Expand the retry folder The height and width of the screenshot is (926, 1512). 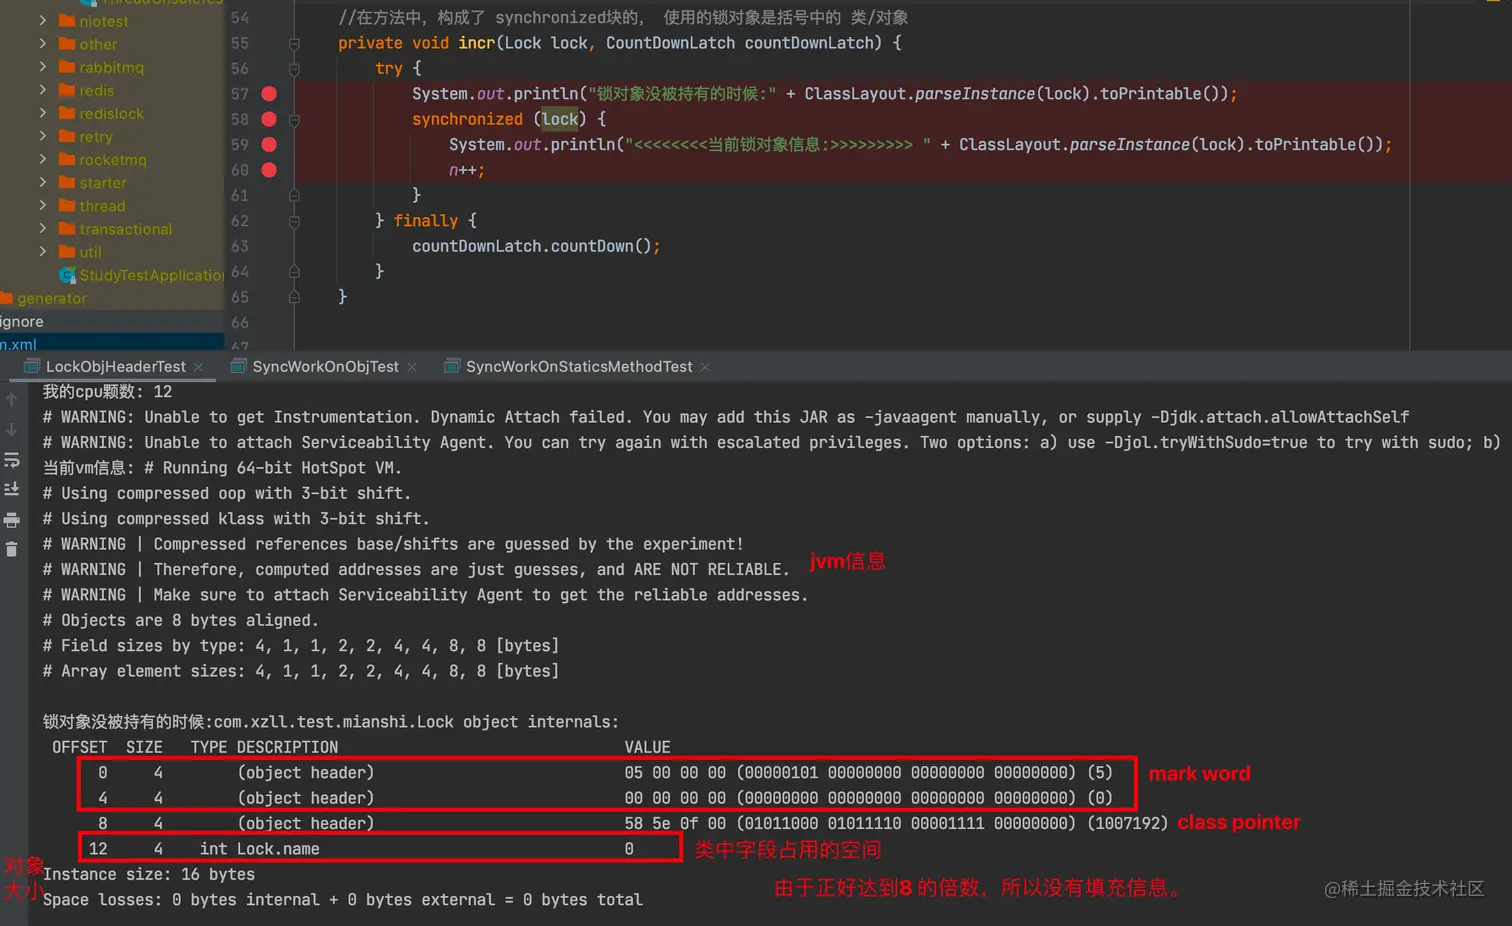[x=42, y=135]
